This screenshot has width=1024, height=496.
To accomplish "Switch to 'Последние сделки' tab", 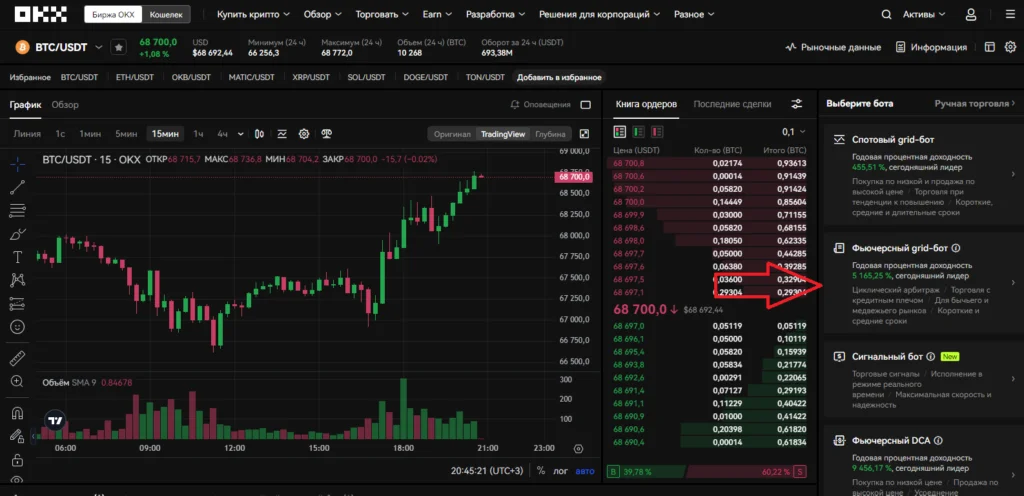I will 732,104.
